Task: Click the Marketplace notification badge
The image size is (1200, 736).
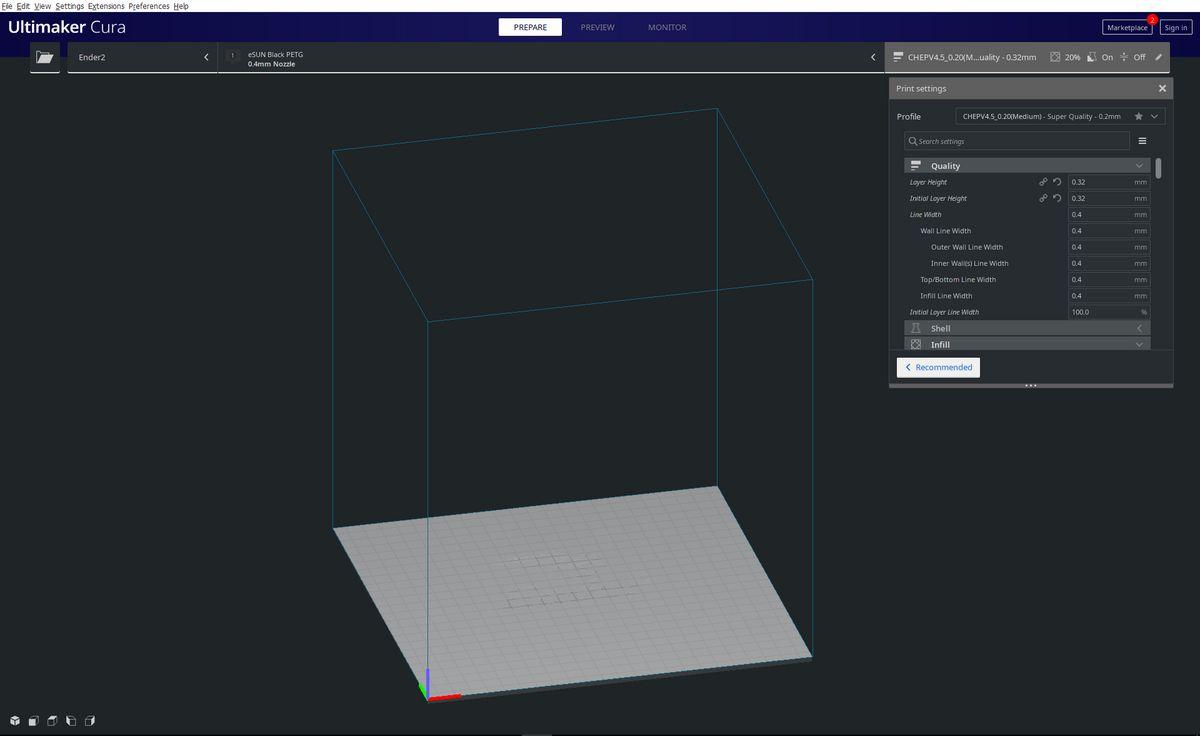Action: point(1152,19)
